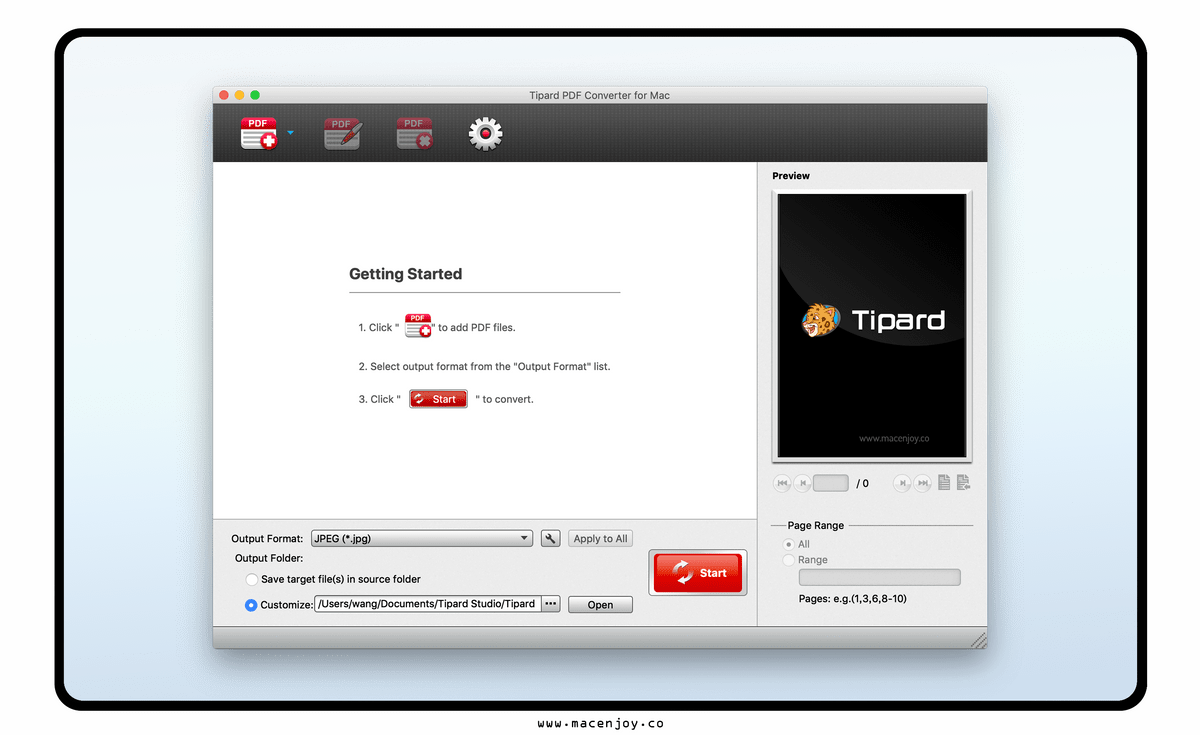Click the red close window button

[x=223, y=95]
